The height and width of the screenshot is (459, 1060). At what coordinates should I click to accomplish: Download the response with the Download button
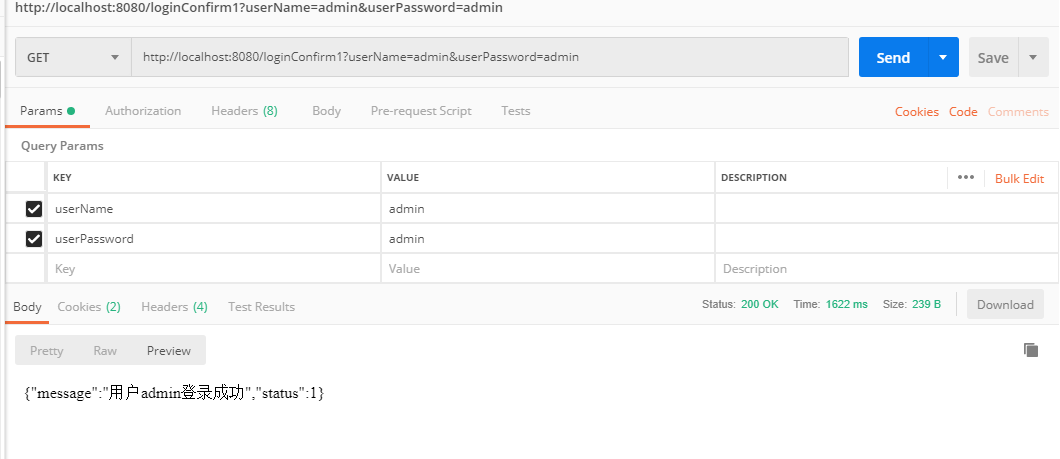coord(1005,305)
